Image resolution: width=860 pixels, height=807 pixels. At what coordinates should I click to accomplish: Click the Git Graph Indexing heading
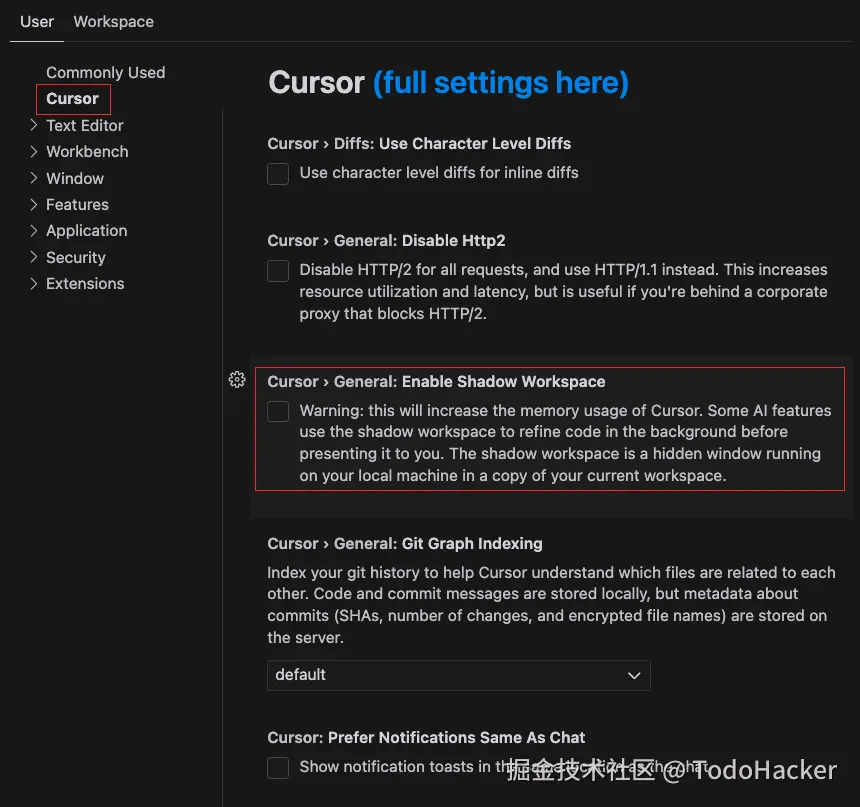point(405,544)
